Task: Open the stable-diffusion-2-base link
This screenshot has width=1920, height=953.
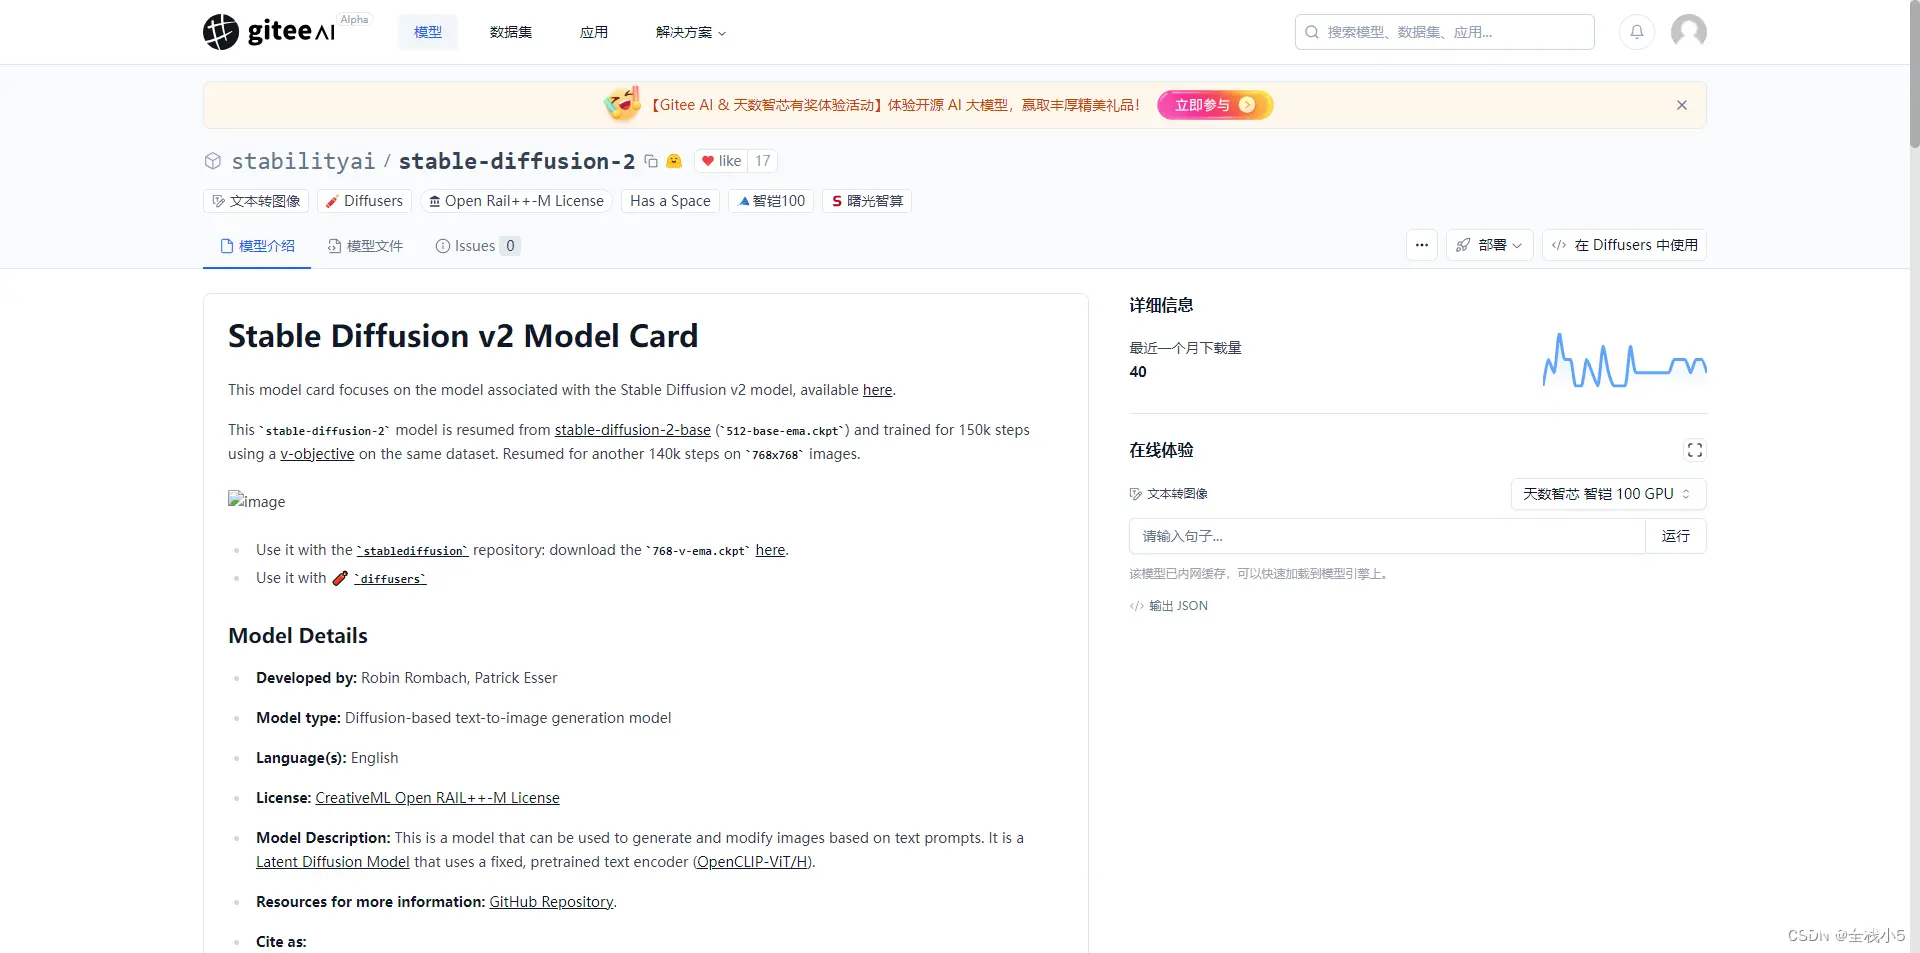Action: [x=633, y=430]
